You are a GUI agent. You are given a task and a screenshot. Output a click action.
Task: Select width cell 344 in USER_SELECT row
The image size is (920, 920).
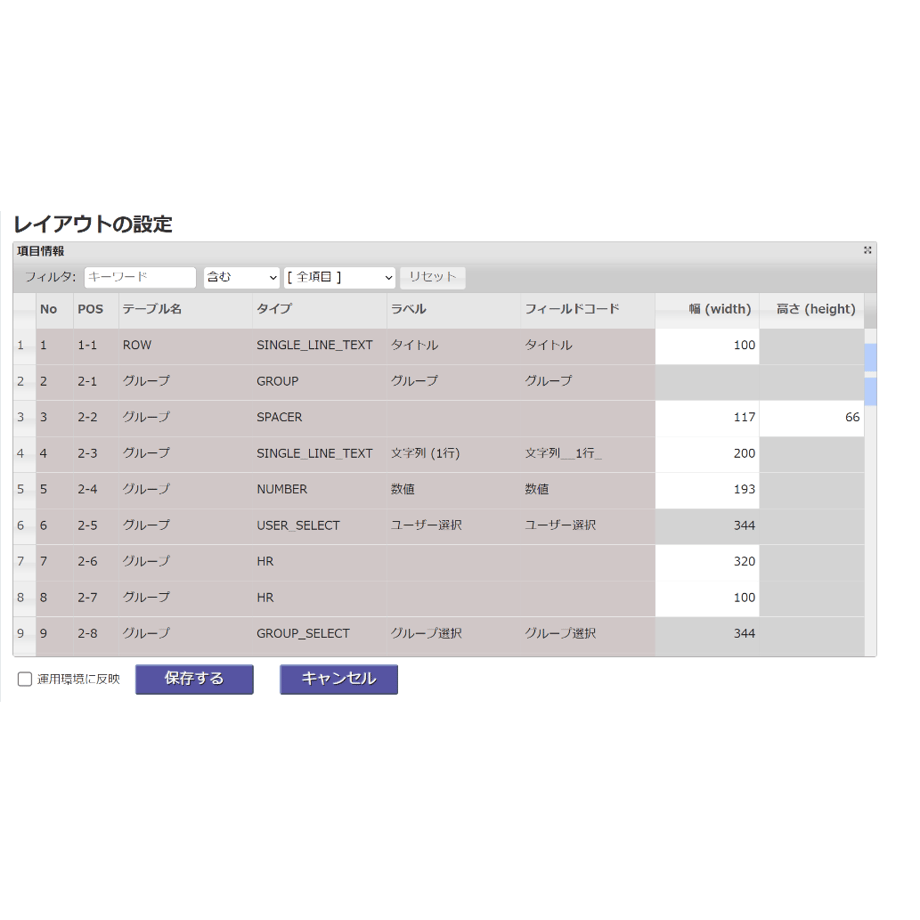[707, 526]
